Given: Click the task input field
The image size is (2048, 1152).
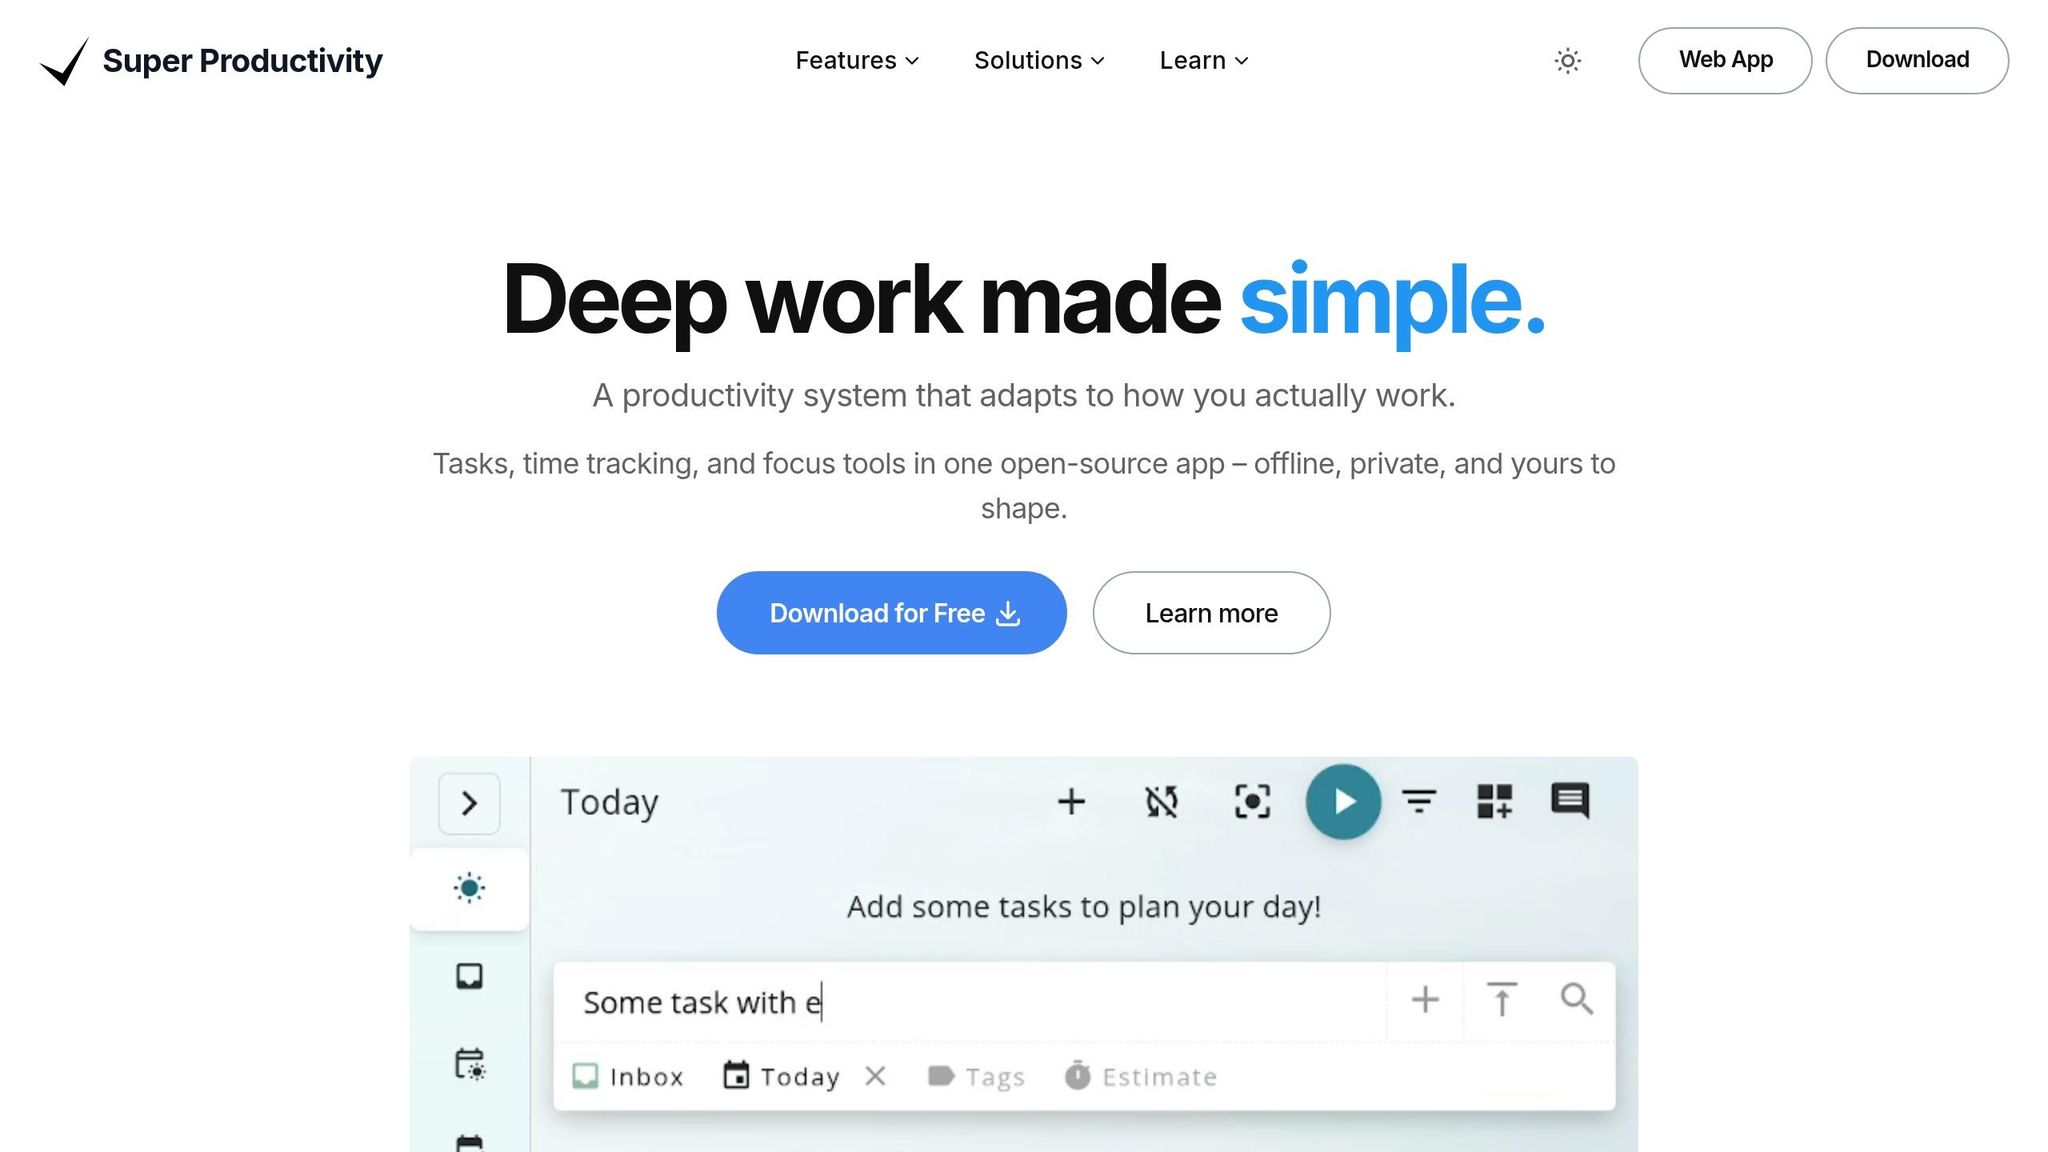Looking at the screenshot, I should tap(968, 1002).
